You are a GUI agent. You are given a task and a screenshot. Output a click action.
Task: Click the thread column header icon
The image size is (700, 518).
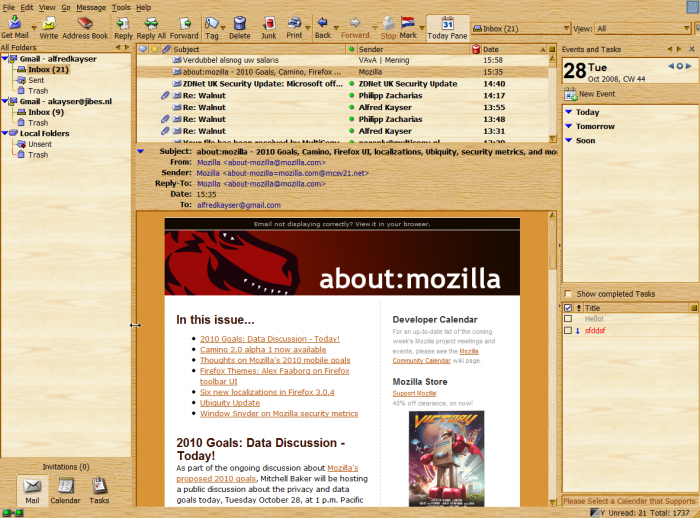(143, 49)
